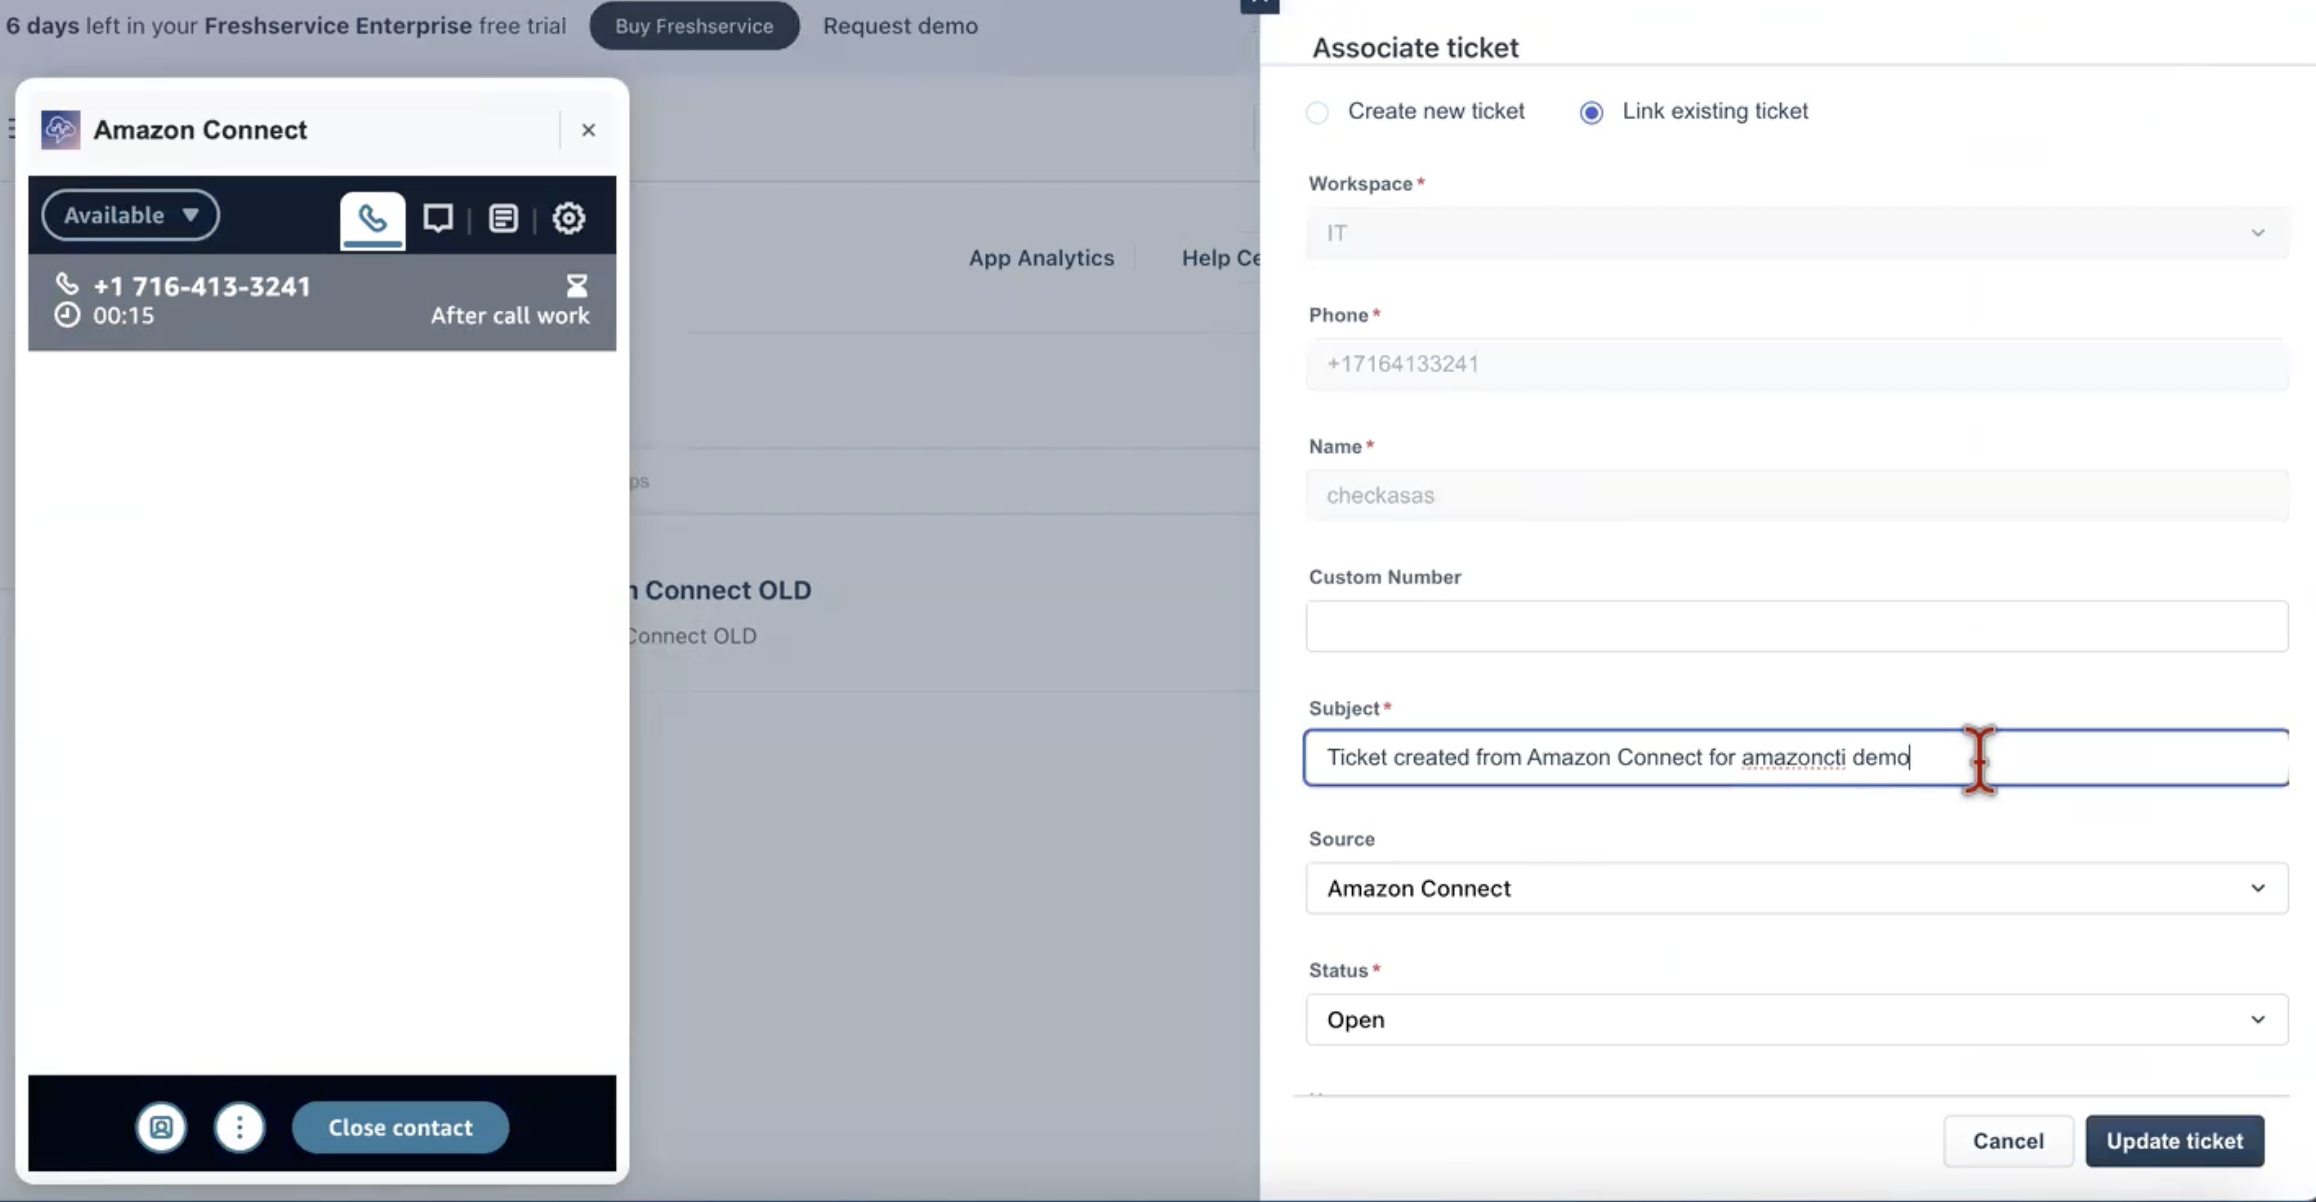The image size is (2316, 1202).
Task: Open the three-dot more options menu
Action: (239, 1127)
